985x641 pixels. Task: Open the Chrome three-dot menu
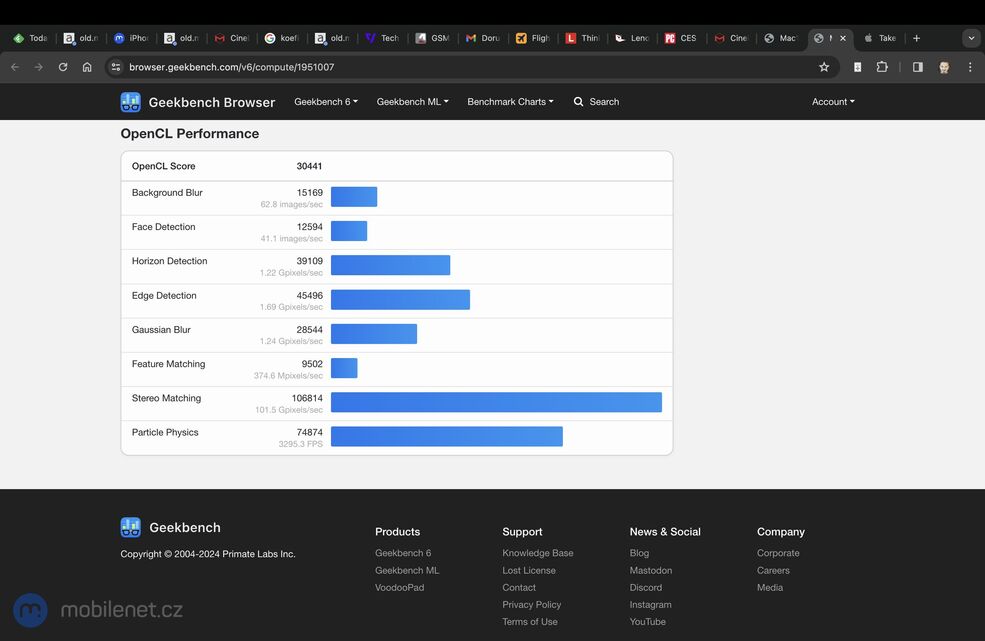(969, 67)
